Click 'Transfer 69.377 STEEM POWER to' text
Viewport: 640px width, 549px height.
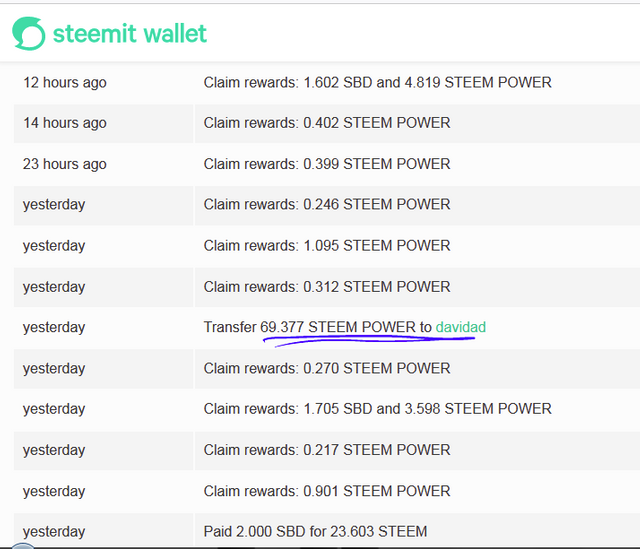click(x=318, y=327)
